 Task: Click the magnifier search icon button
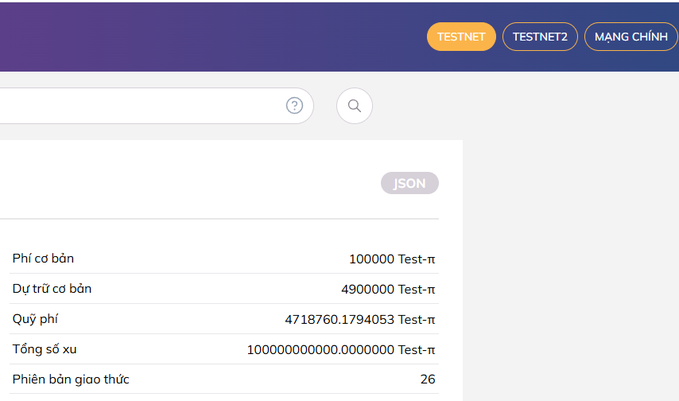[354, 106]
